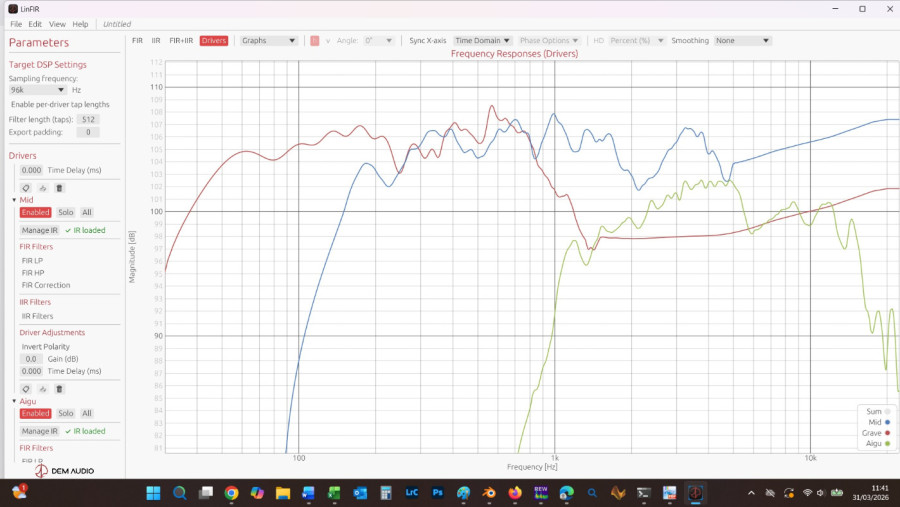Open the Sampling frequency 96k dropdown
This screenshot has width=900, height=507.
pos(37,90)
